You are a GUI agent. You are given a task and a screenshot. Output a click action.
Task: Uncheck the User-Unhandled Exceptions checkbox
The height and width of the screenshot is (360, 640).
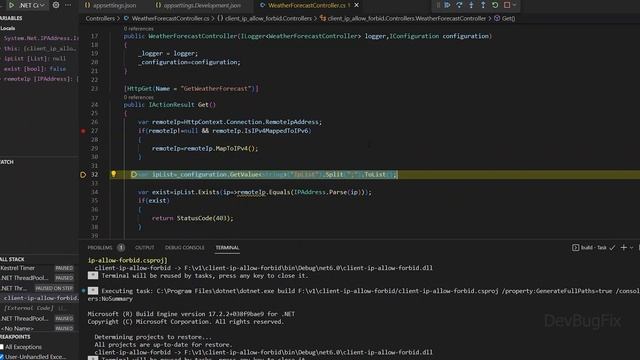pyautogui.click(x=2, y=357)
